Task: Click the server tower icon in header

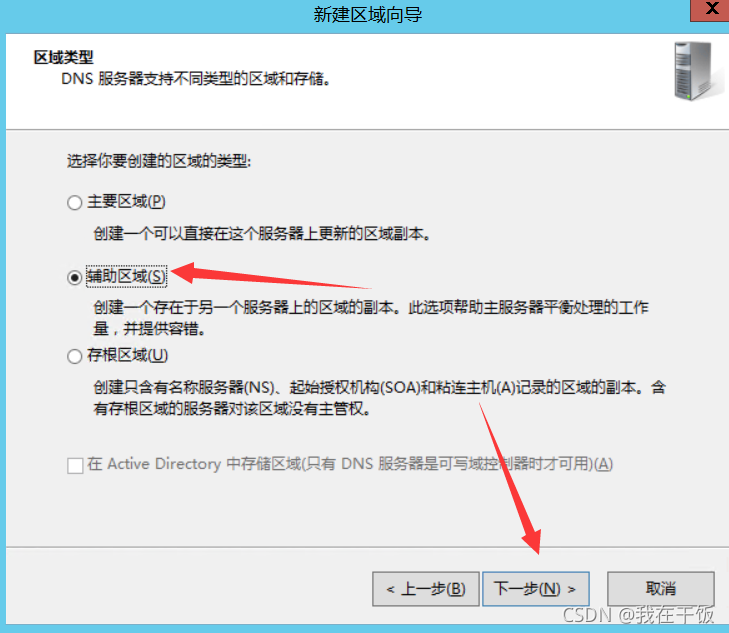Action: (695, 71)
